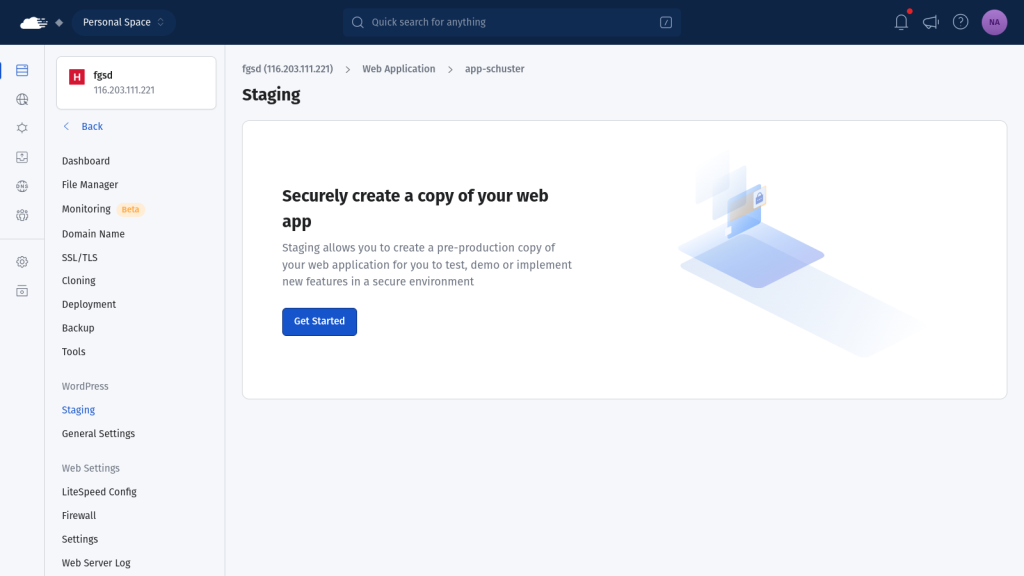Viewport: 1024px width, 576px height.
Task: Click the fgsd server breadcrumb
Action: [287, 69]
